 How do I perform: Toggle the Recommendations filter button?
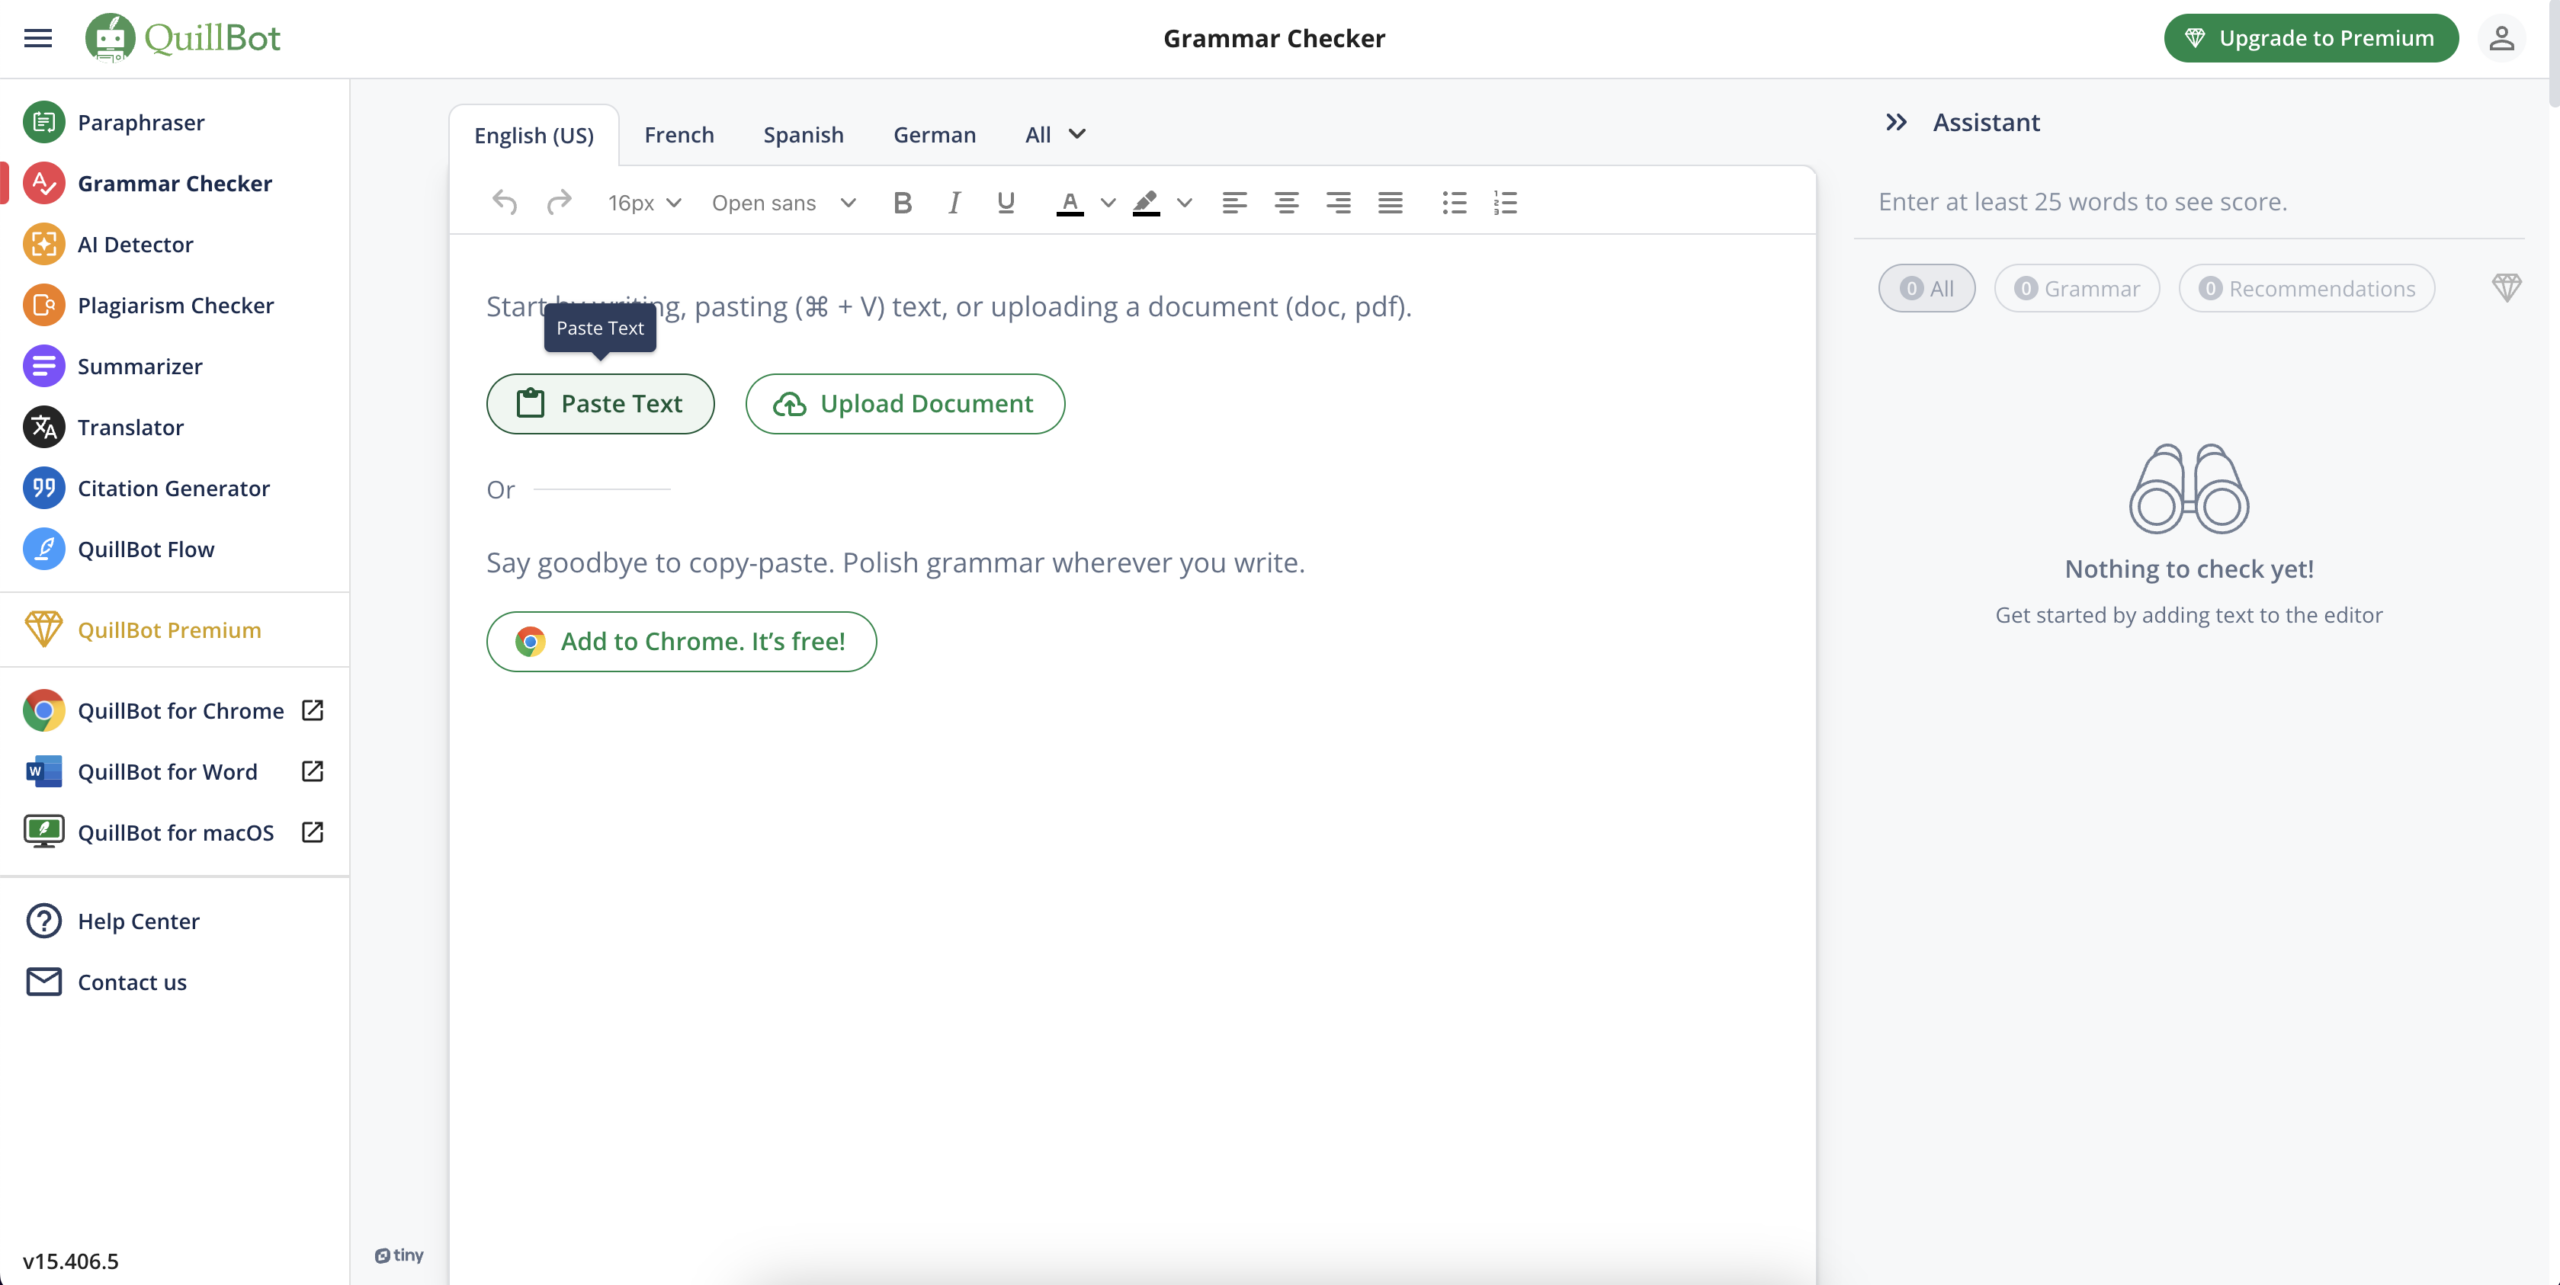point(2309,288)
